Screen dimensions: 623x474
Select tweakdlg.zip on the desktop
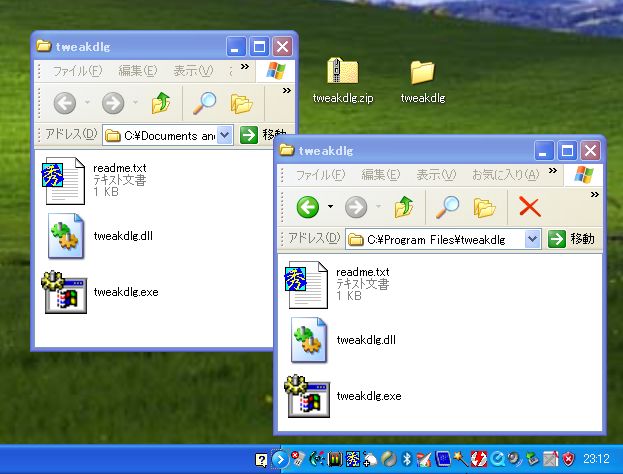pyautogui.click(x=342, y=80)
